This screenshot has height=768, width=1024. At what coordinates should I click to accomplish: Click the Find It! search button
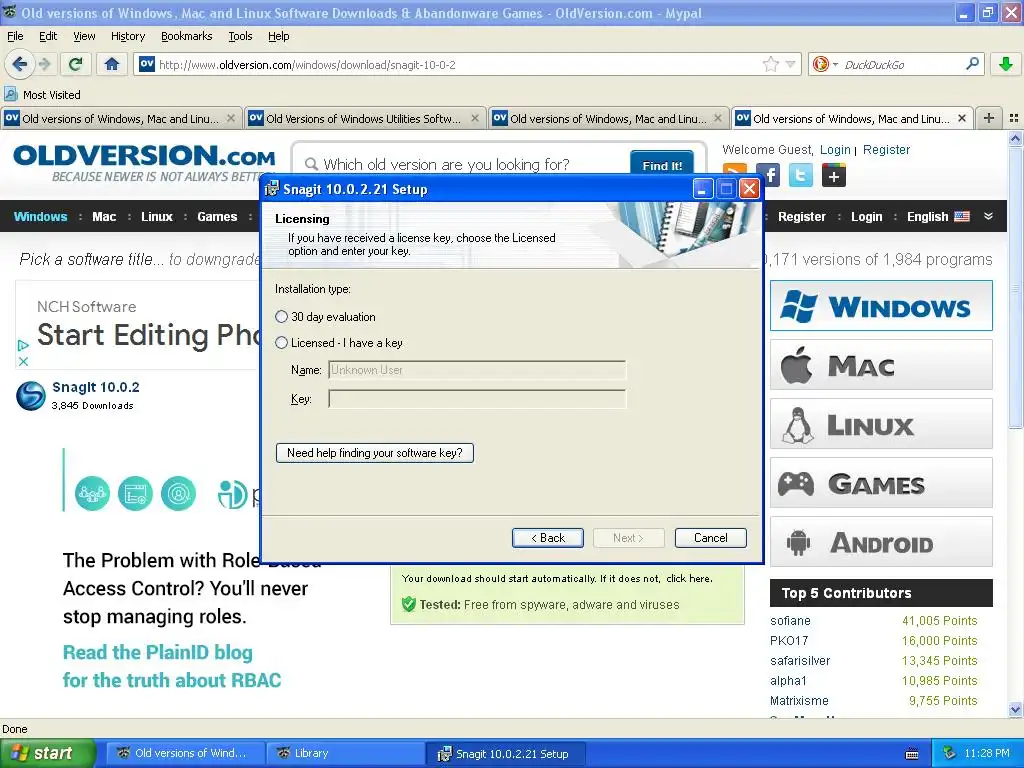pyautogui.click(x=662, y=165)
